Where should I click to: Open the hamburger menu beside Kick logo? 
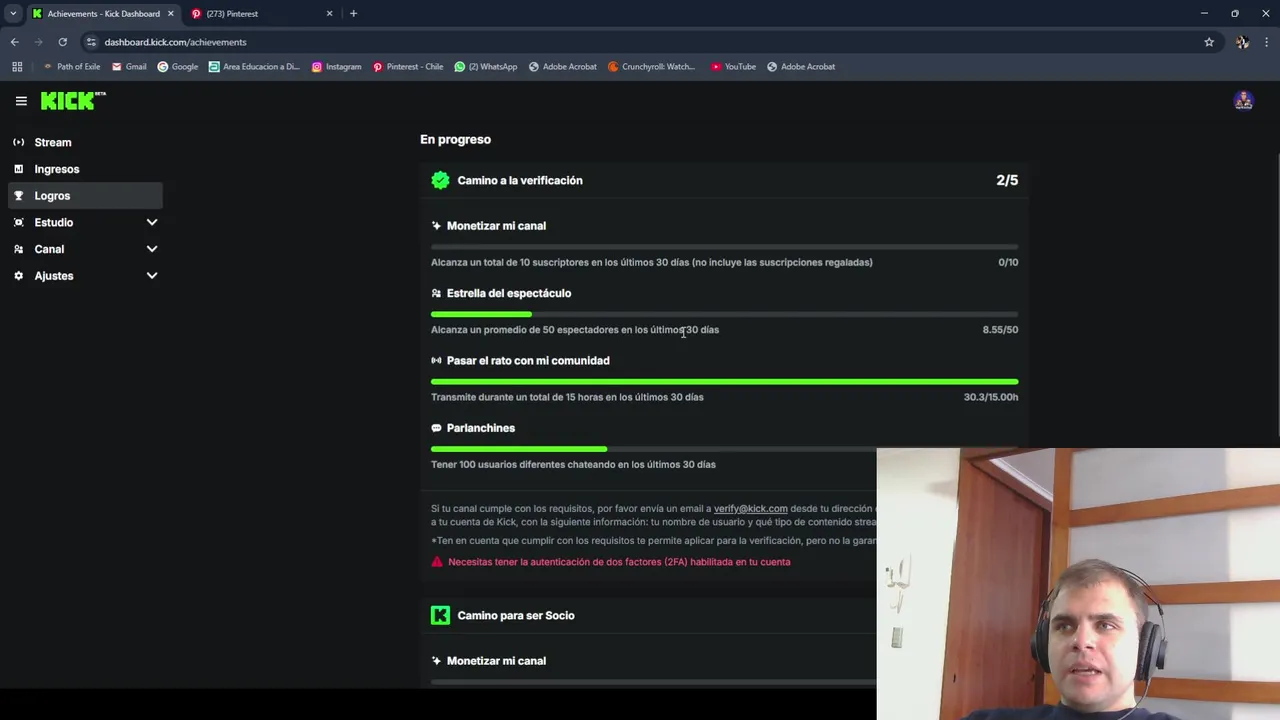pyautogui.click(x=21, y=101)
